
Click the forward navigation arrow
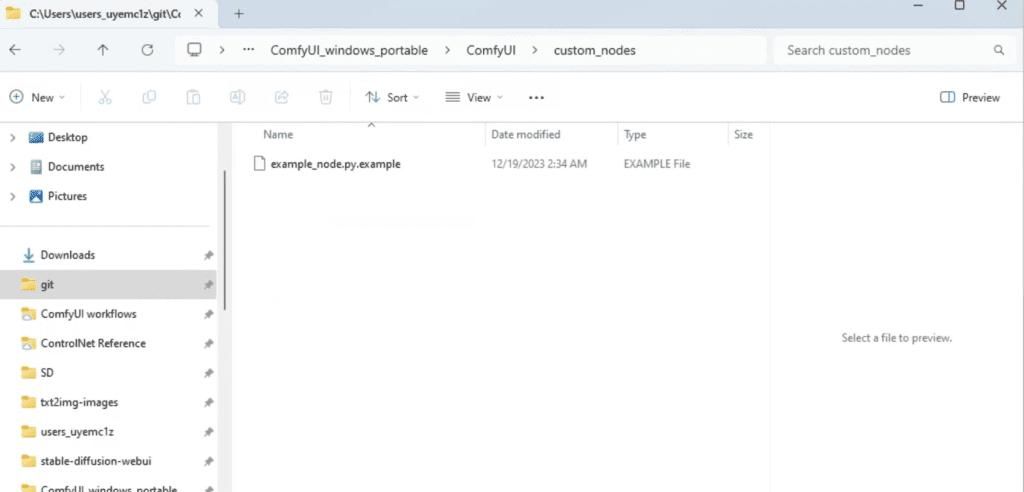[x=59, y=50]
